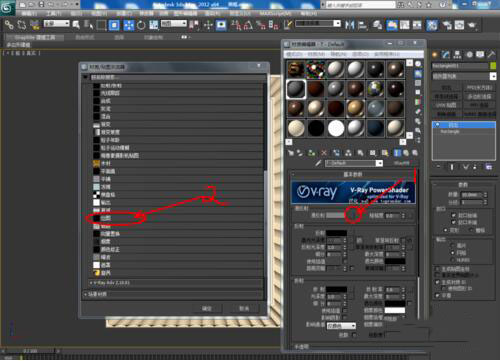Screen dimensions: 500x361
Task: Click the Sample Type flyout icon
Action: click(x=418, y=64)
